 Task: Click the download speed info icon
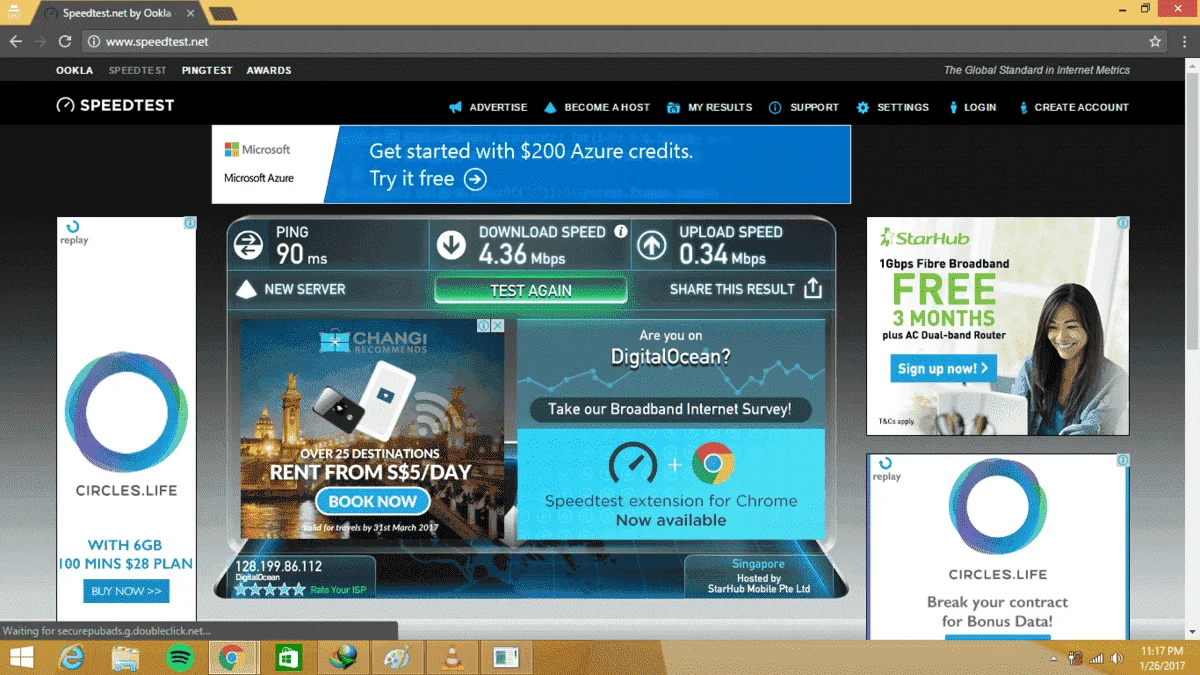click(x=620, y=231)
